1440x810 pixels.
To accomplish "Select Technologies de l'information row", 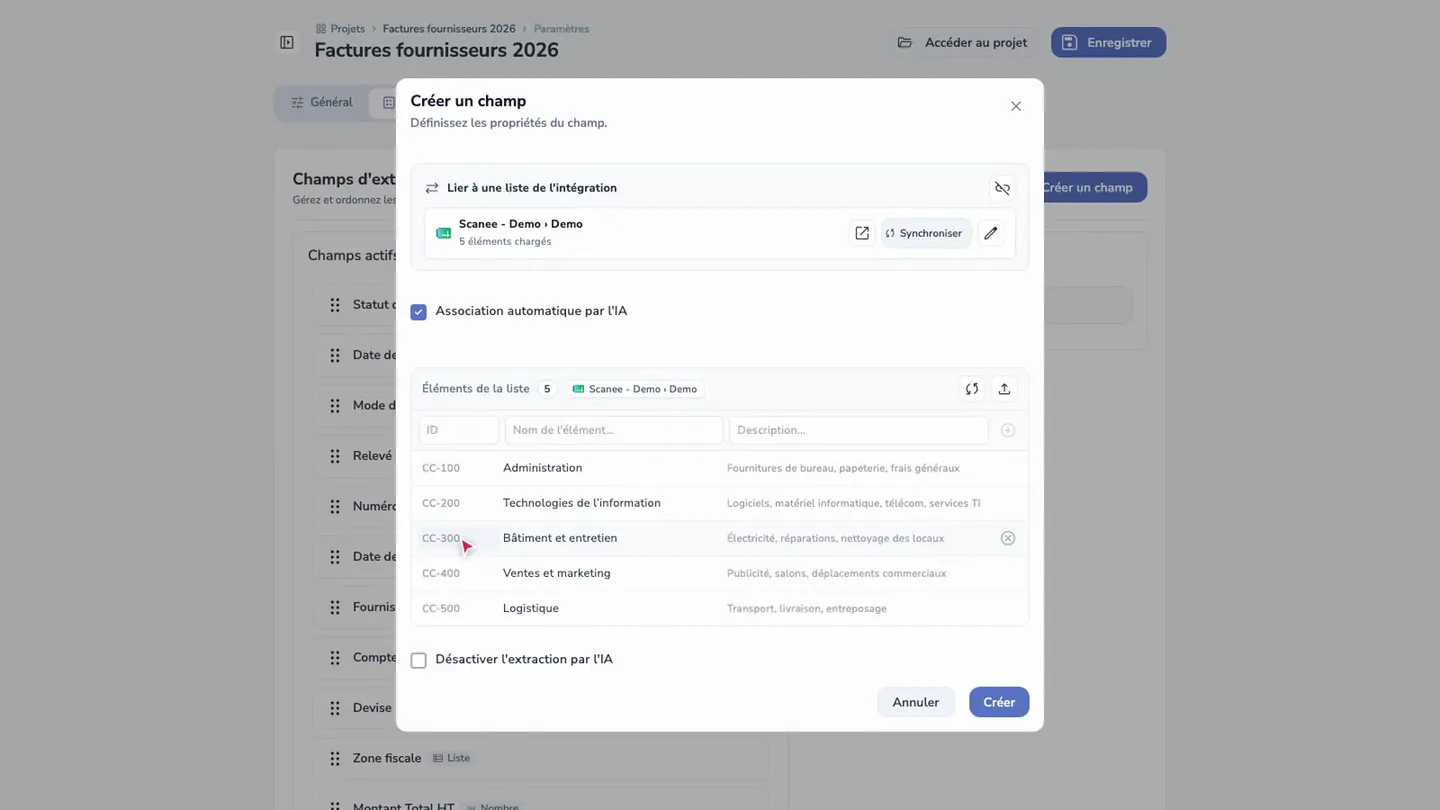I will point(719,503).
